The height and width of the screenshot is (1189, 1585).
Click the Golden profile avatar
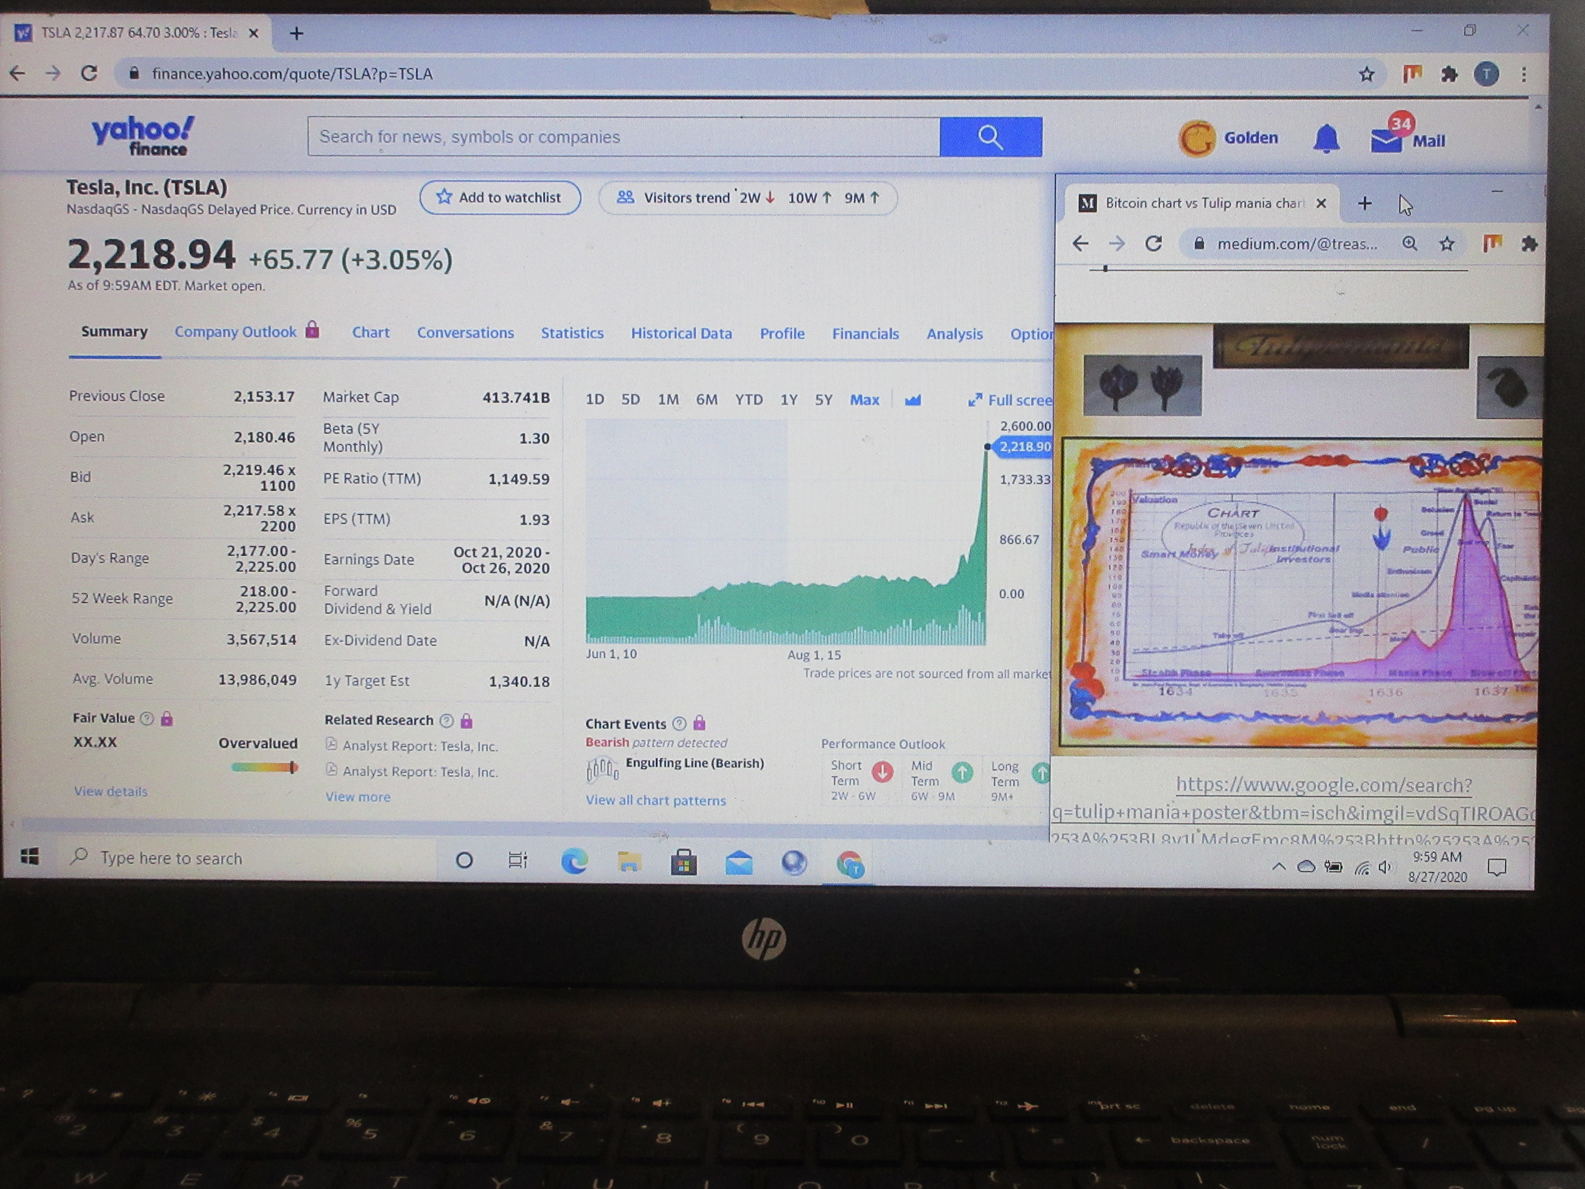click(1197, 138)
